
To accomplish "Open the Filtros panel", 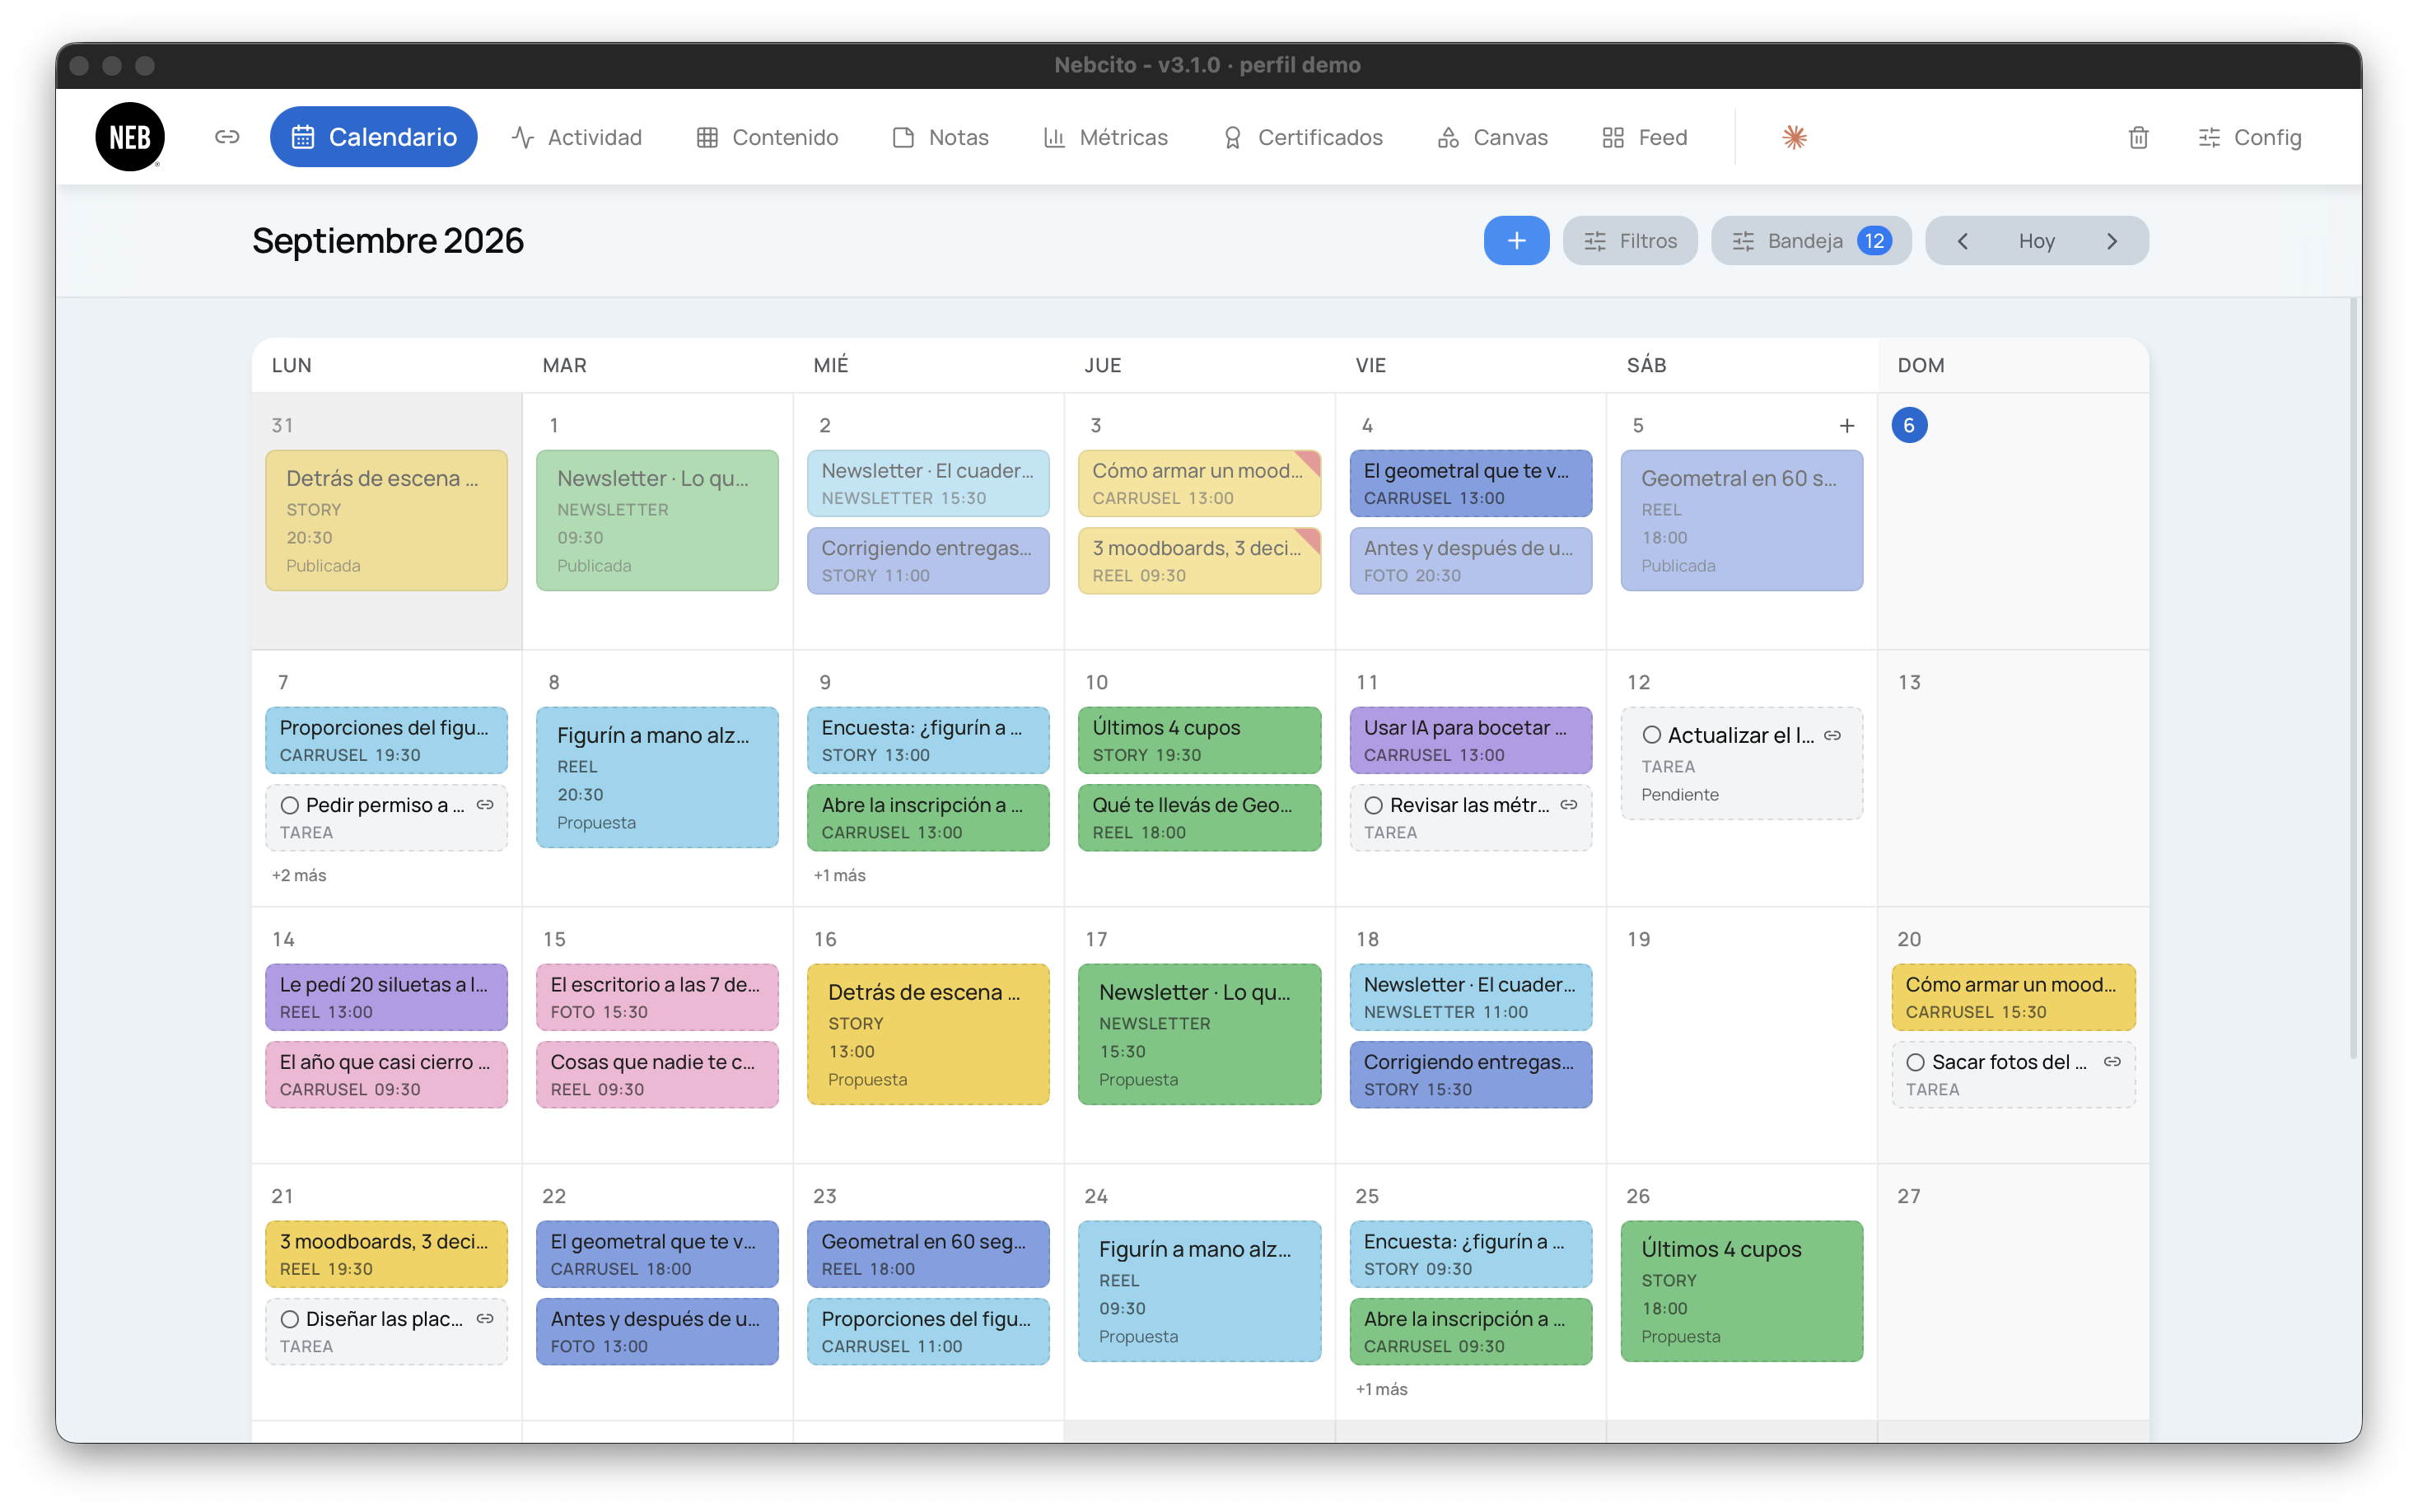I will pos(1630,241).
